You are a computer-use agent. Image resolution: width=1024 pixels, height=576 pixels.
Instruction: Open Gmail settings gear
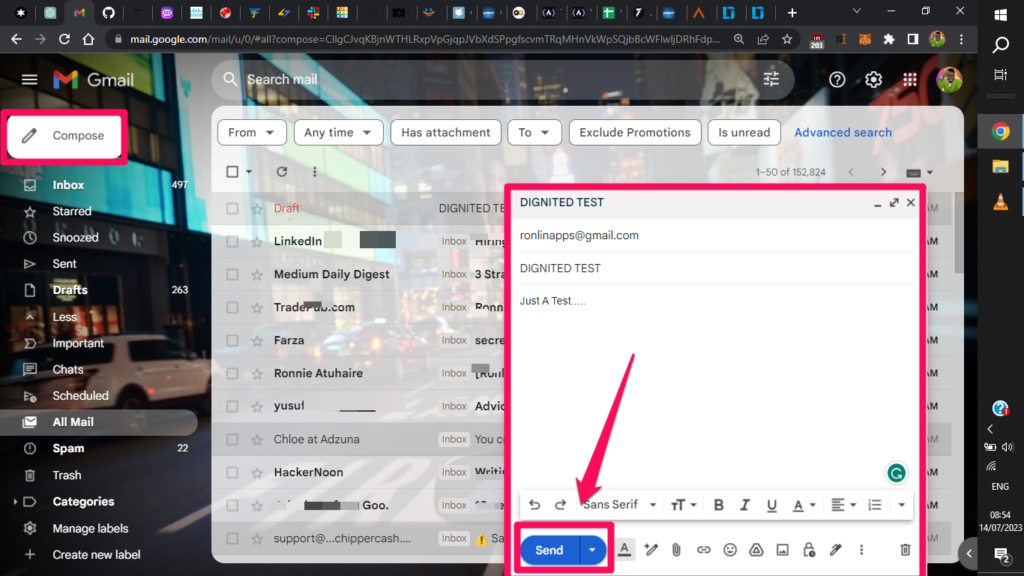873,80
